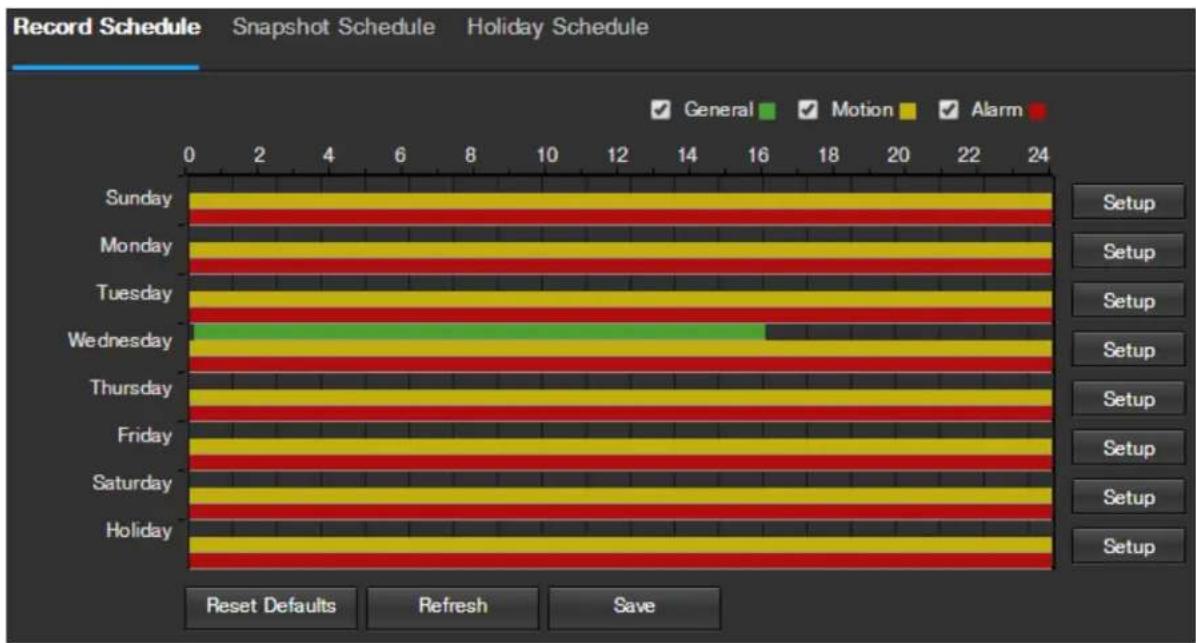Click Thursday's red Alarm bar

(621, 413)
